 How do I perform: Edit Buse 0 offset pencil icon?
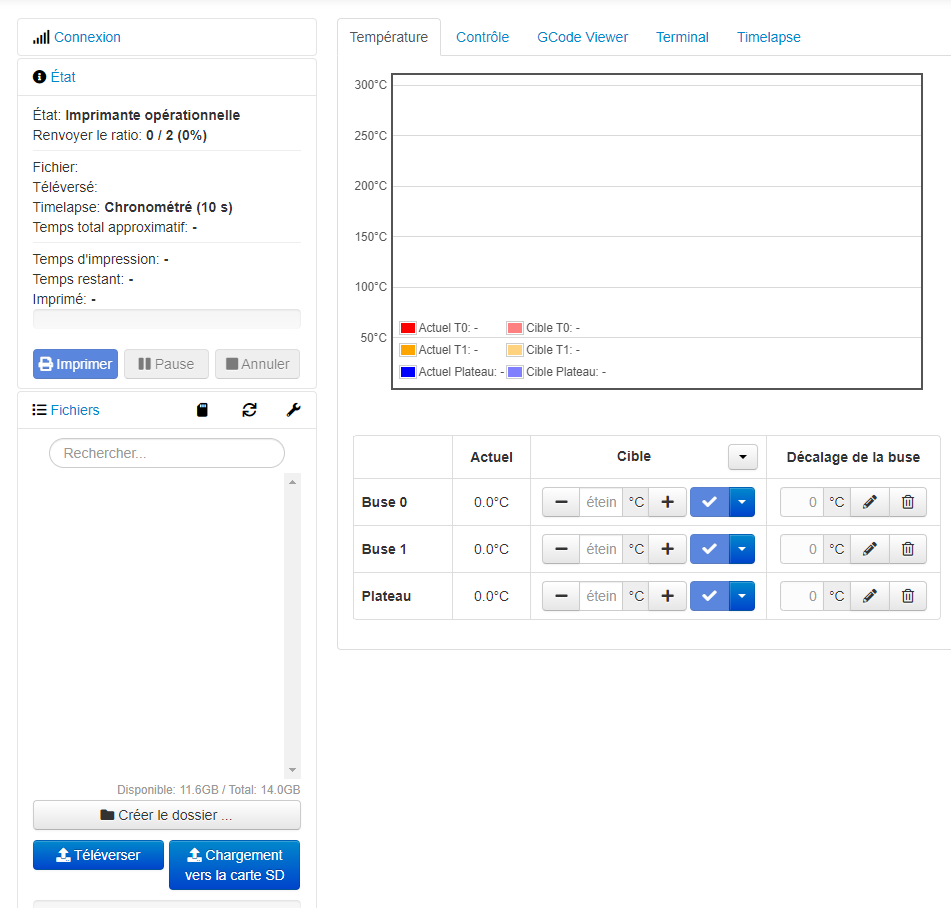(870, 502)
